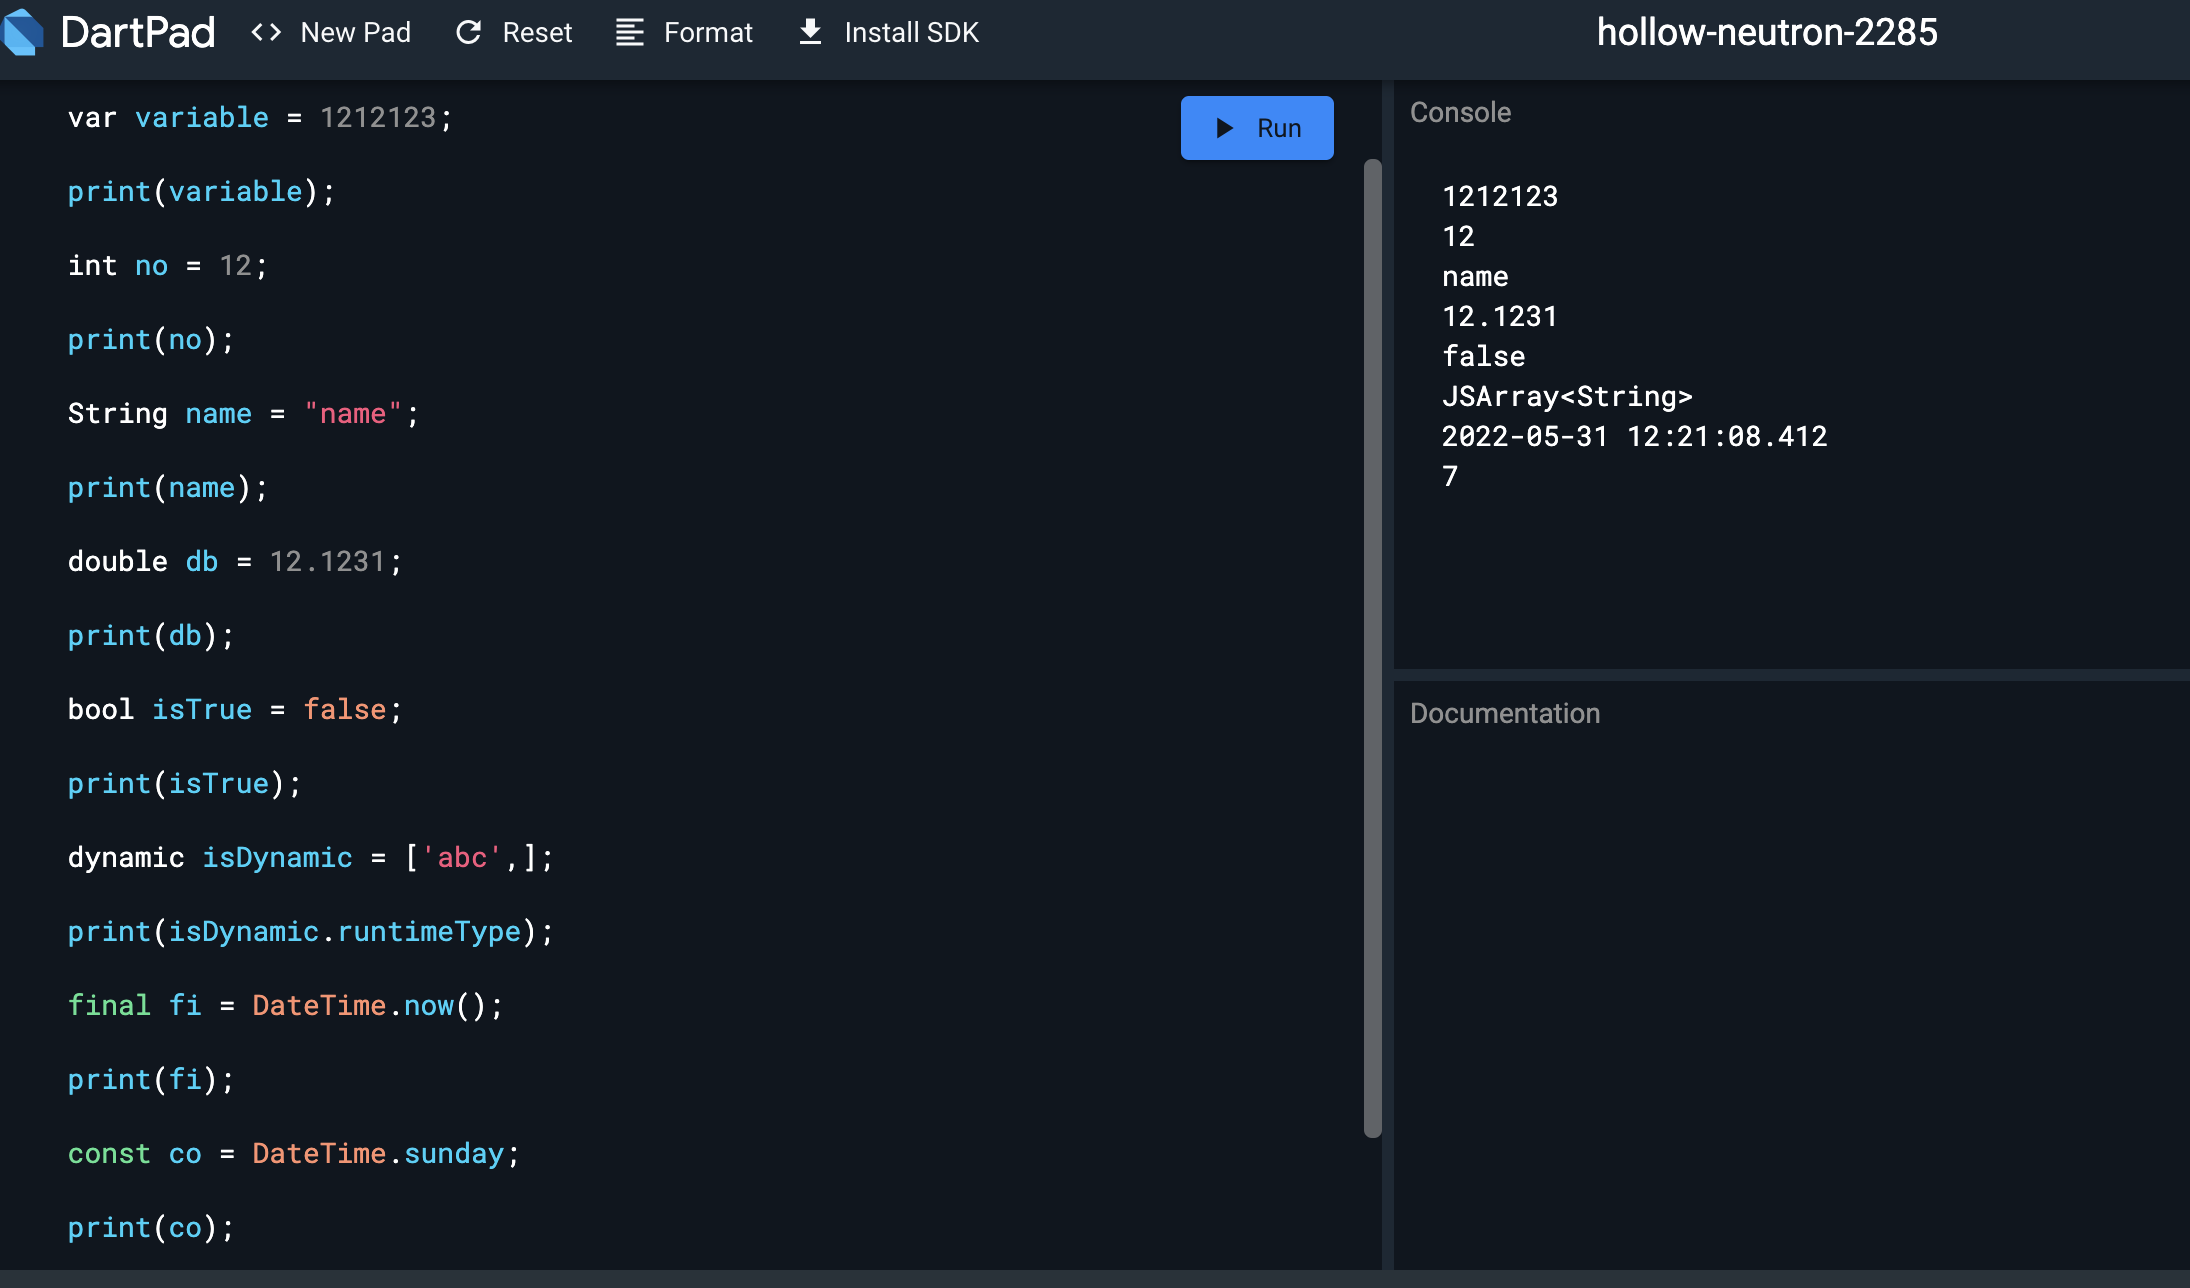Click the JSArray<String> console output line
The image size is (2190, 1288).
(1567, 397)
